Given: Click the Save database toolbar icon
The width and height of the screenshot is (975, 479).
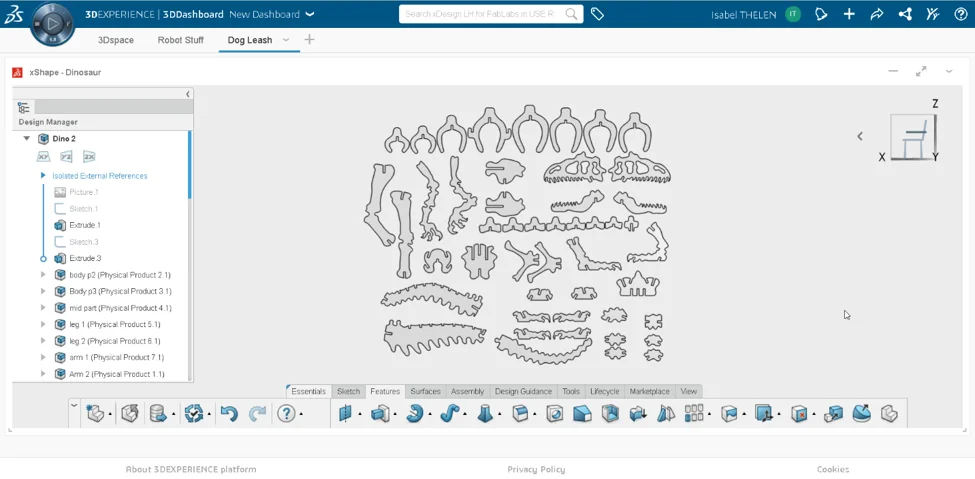Looking at the screenshot, I should 158,414.
